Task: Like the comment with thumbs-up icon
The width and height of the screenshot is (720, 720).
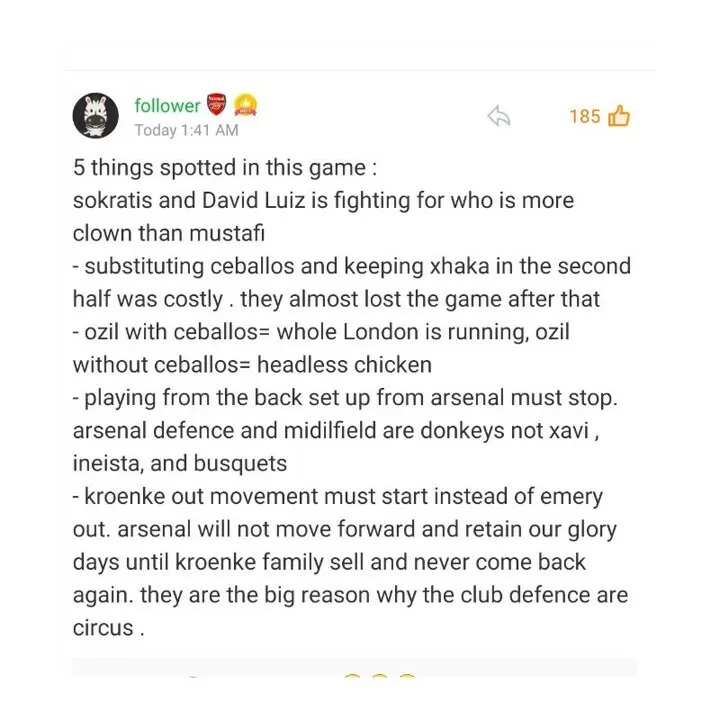Action: click(619, 116)
